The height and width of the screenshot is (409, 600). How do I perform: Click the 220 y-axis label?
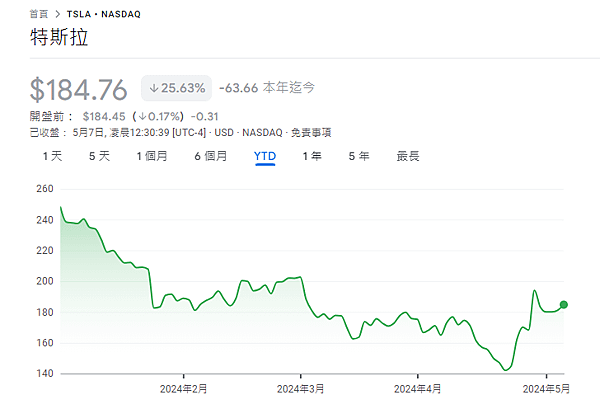[45, 251]
